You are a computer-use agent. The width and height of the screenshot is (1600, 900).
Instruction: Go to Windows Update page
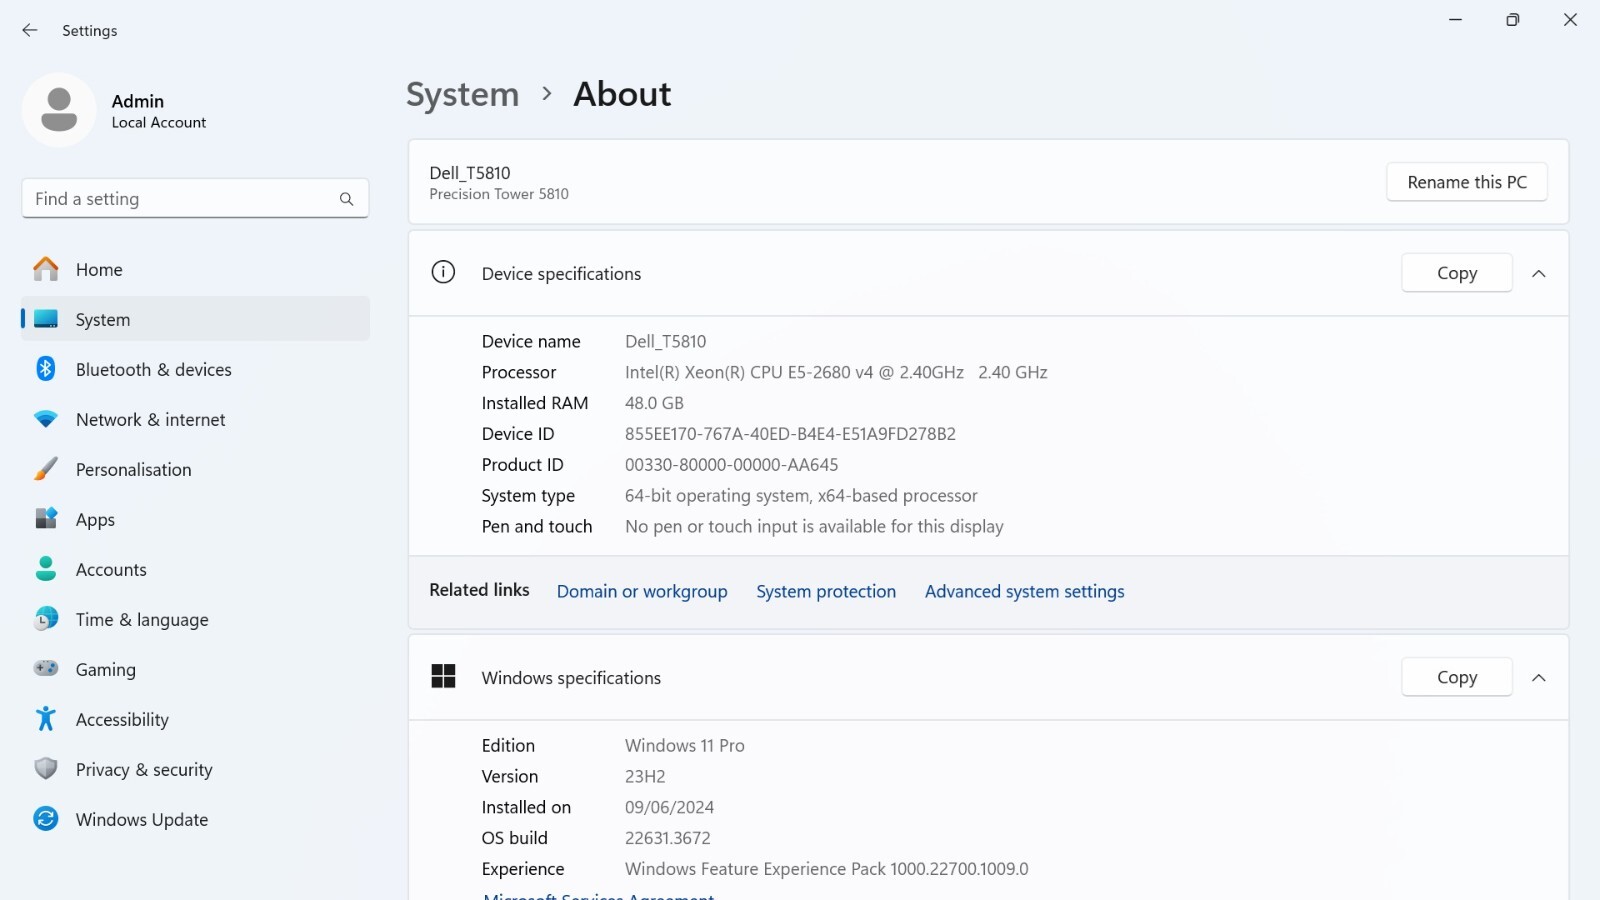coord(195,819)
